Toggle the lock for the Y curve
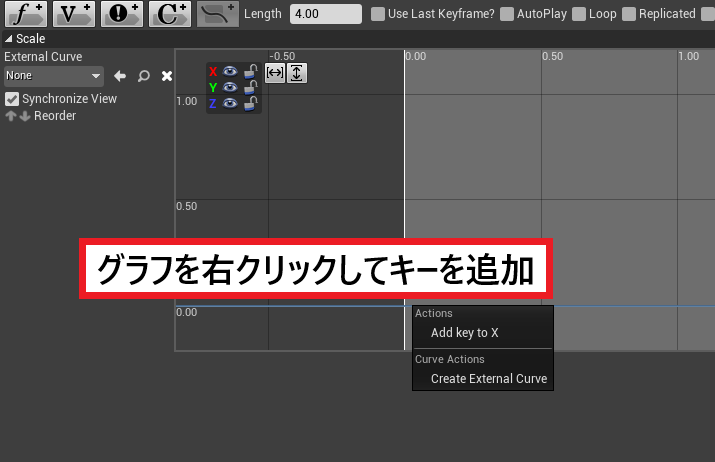The image size is (715, 462). tap(250, 87)
